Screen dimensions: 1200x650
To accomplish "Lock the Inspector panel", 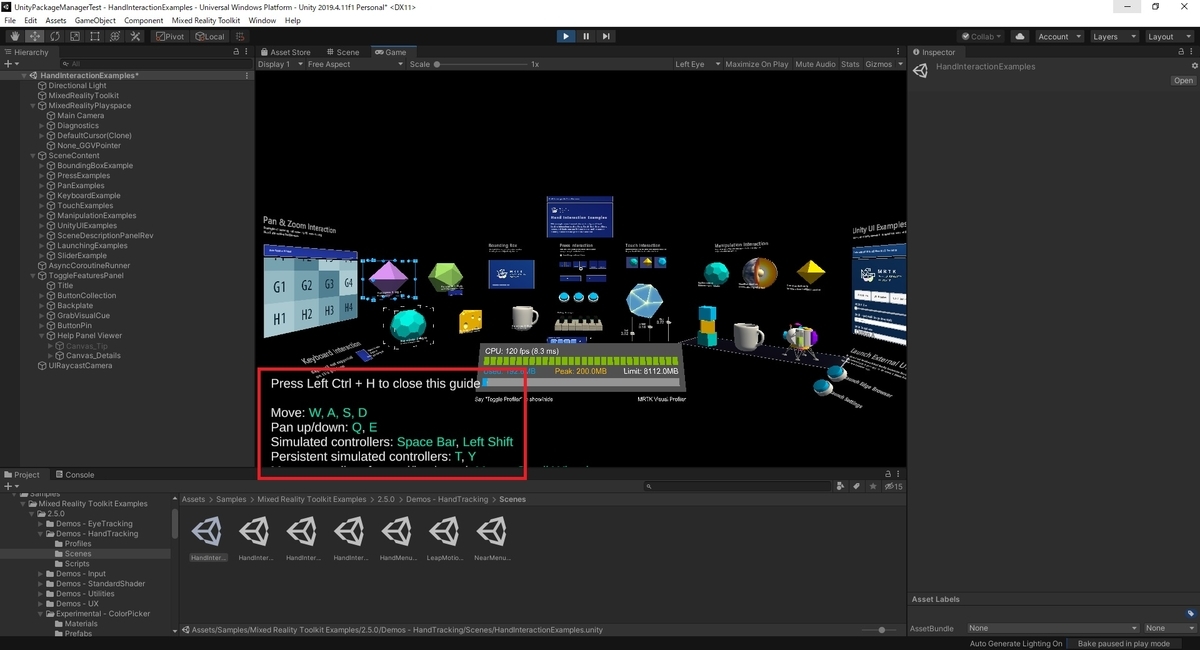I will click(1183, 52).
